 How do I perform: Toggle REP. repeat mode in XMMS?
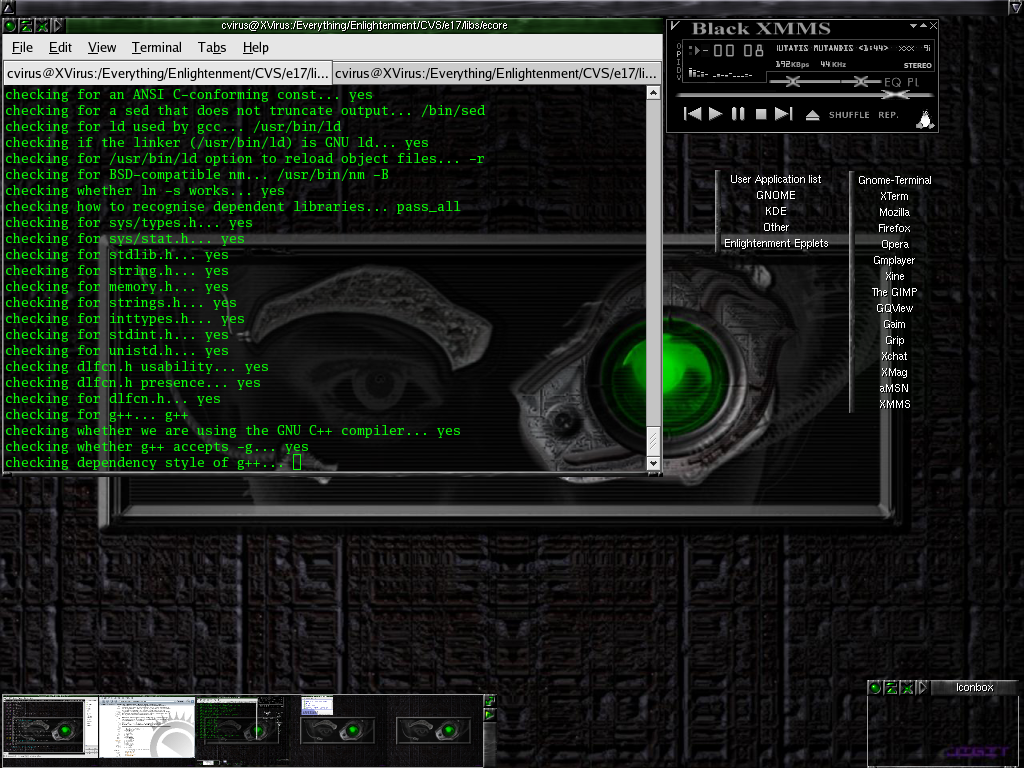click(888, 115)
